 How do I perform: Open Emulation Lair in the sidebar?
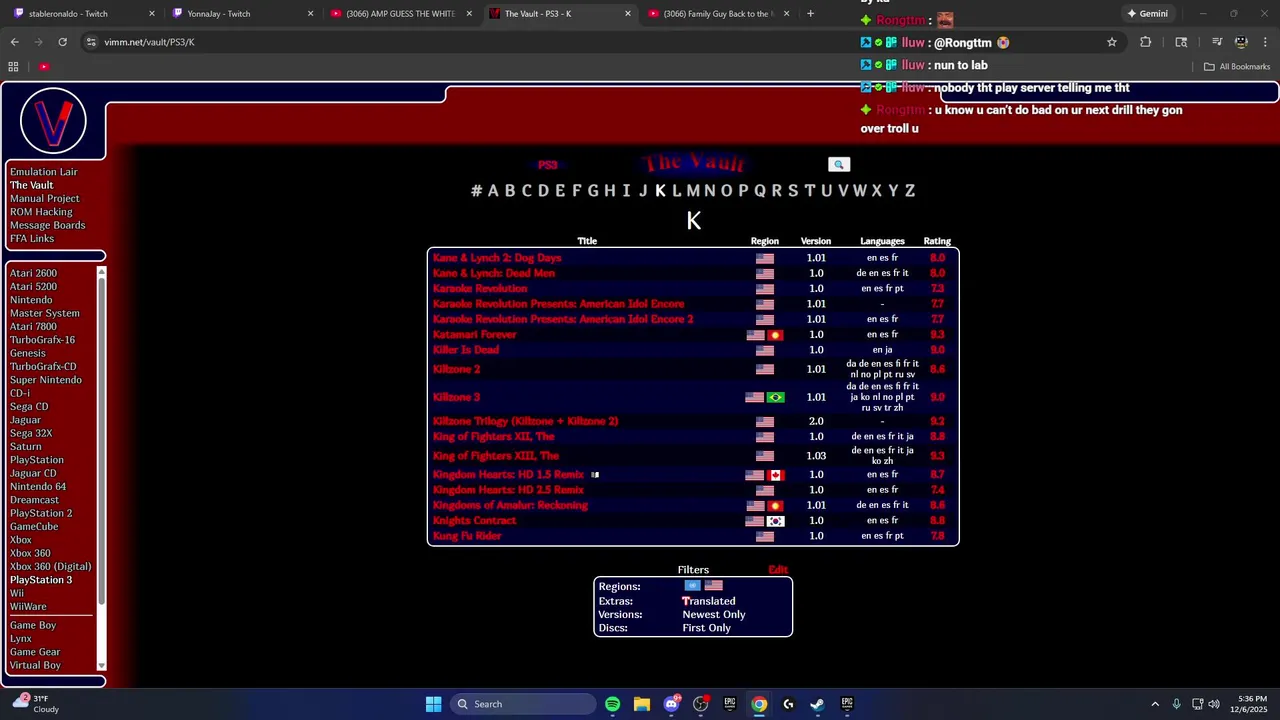click(x=44, y=172)
